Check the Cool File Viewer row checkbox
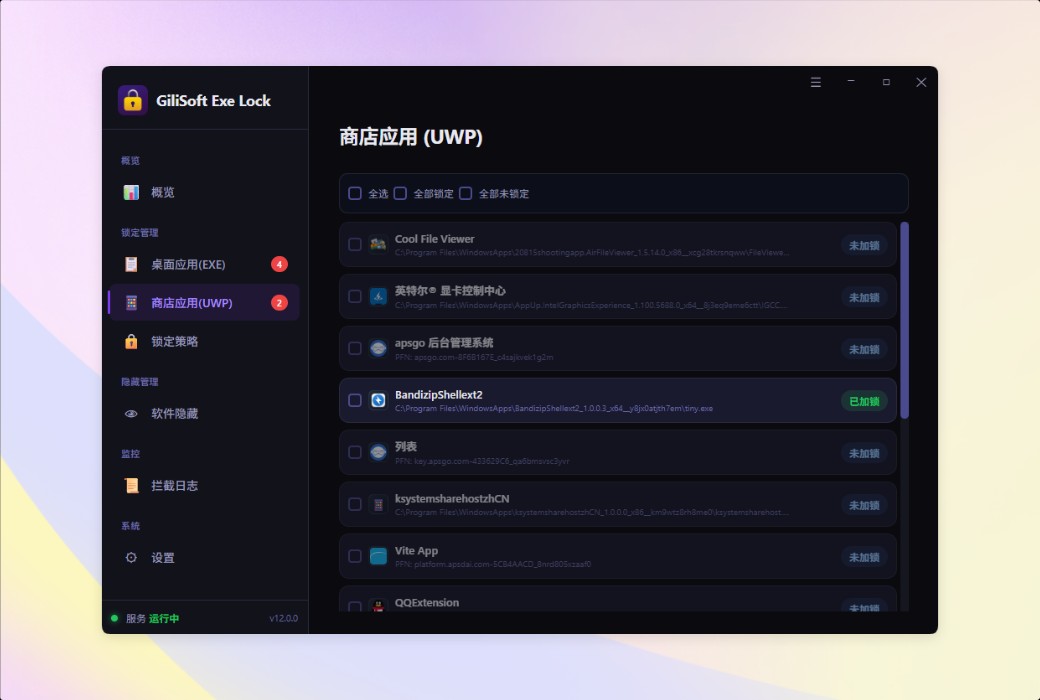This screenshot has width=1040, height=700. pos(355,244)
